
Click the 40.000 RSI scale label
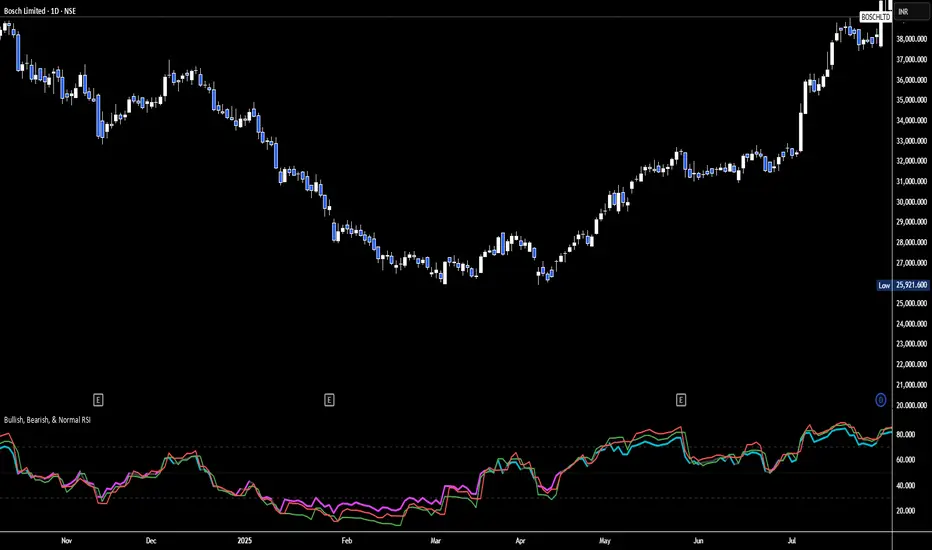pos(906,485)
